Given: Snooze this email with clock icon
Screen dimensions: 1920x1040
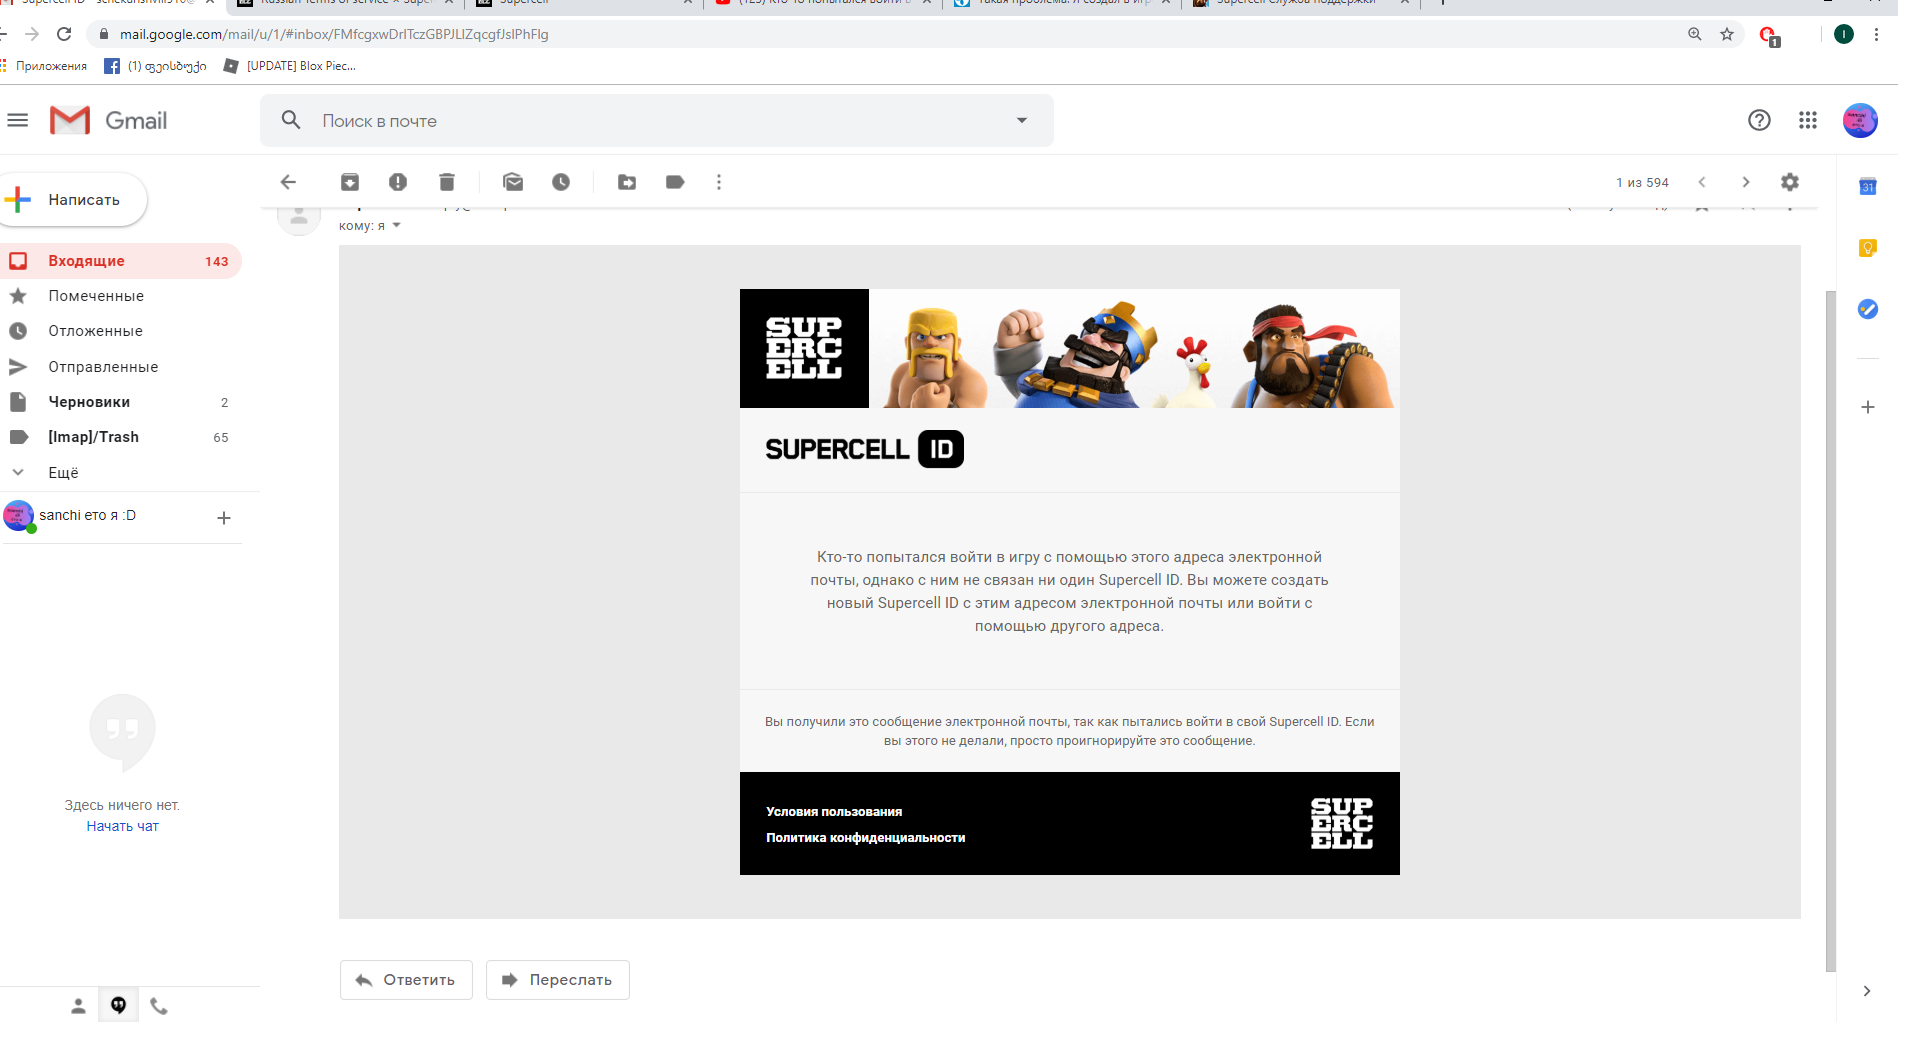Looking at the screenshot, I should 561,182.
